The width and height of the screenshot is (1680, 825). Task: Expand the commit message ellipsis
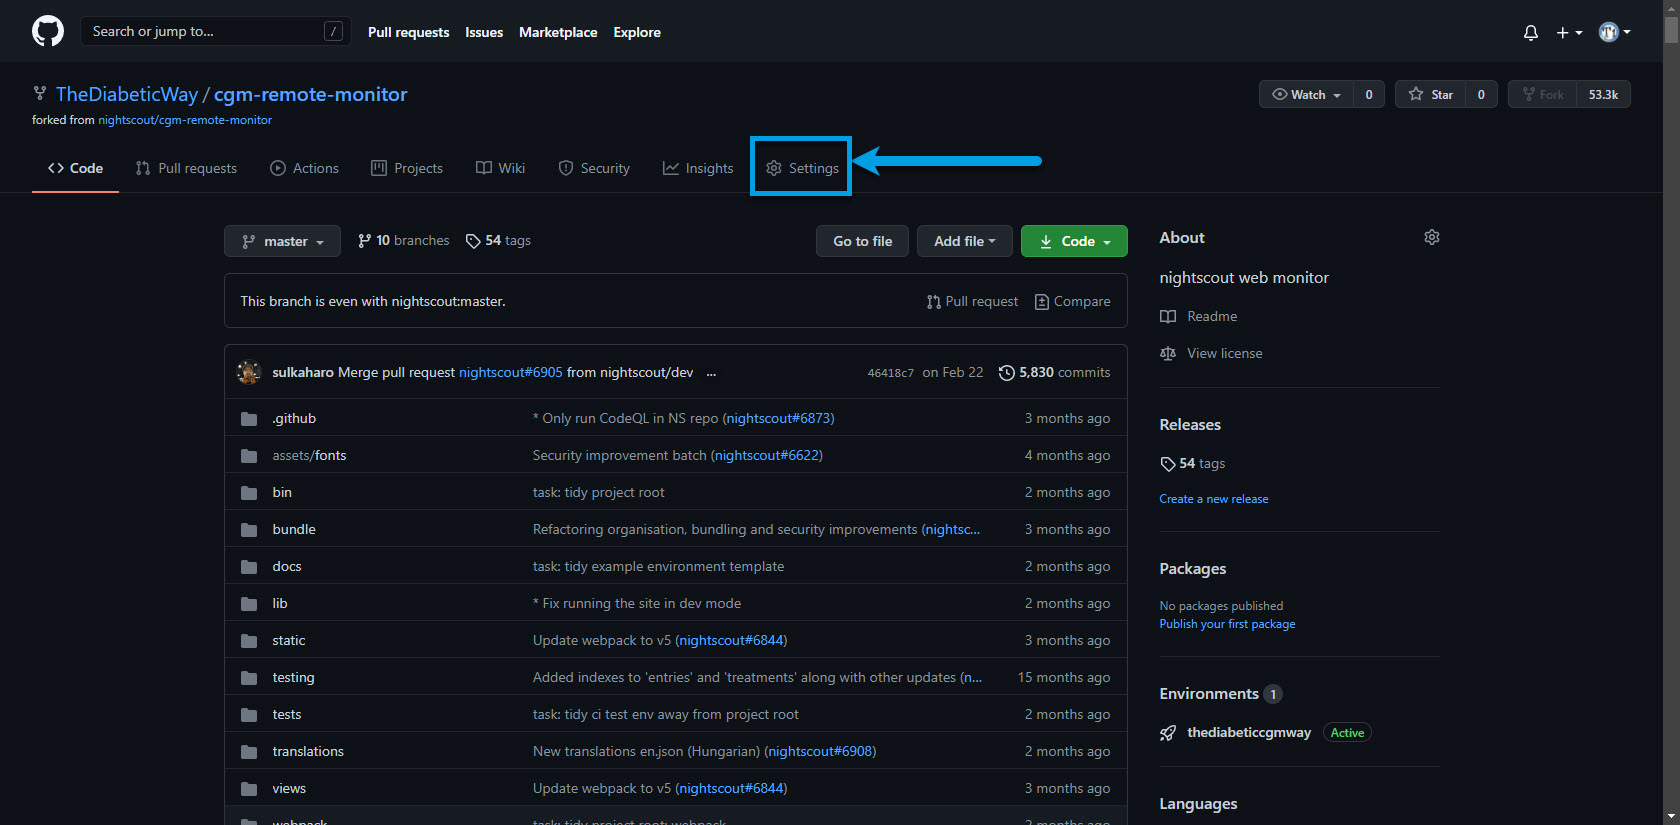pyautogui.click(x=711, y=372)
